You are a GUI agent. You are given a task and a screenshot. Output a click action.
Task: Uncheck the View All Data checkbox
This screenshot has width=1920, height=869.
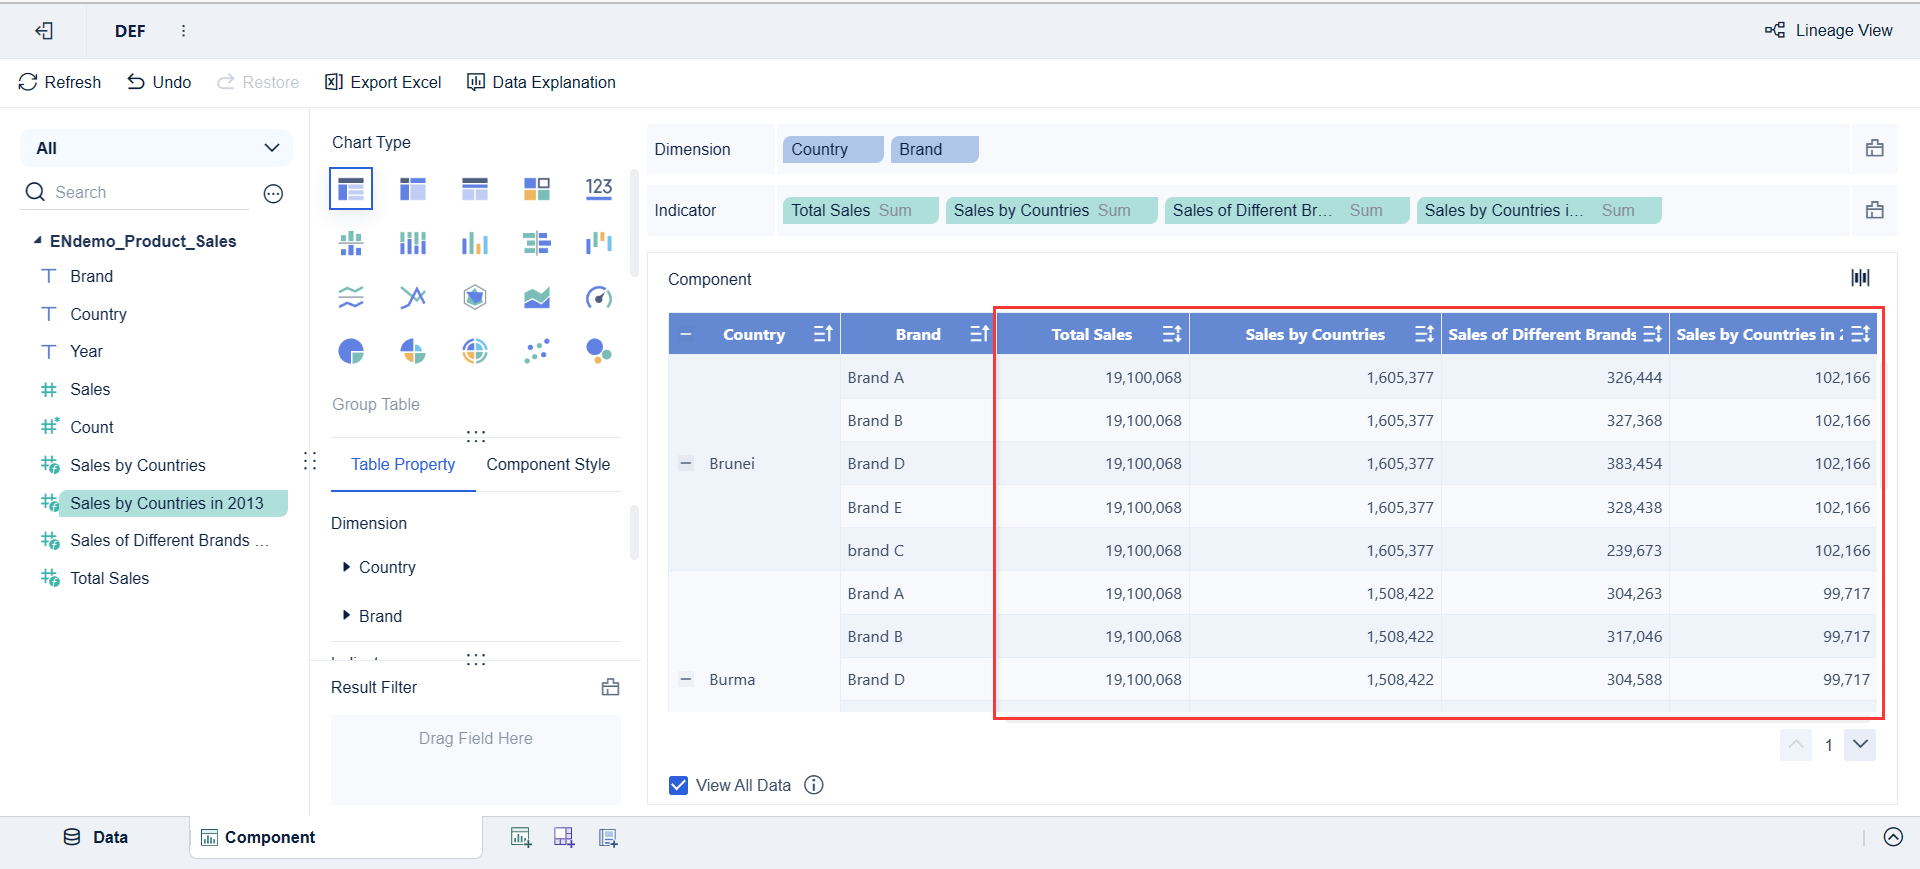pyautogui.click(x=678, y=785)
